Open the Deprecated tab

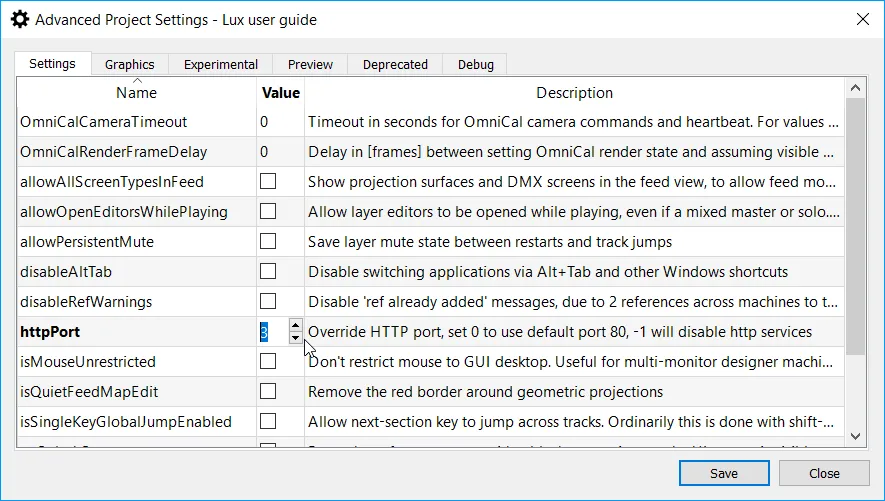(395, 64)
